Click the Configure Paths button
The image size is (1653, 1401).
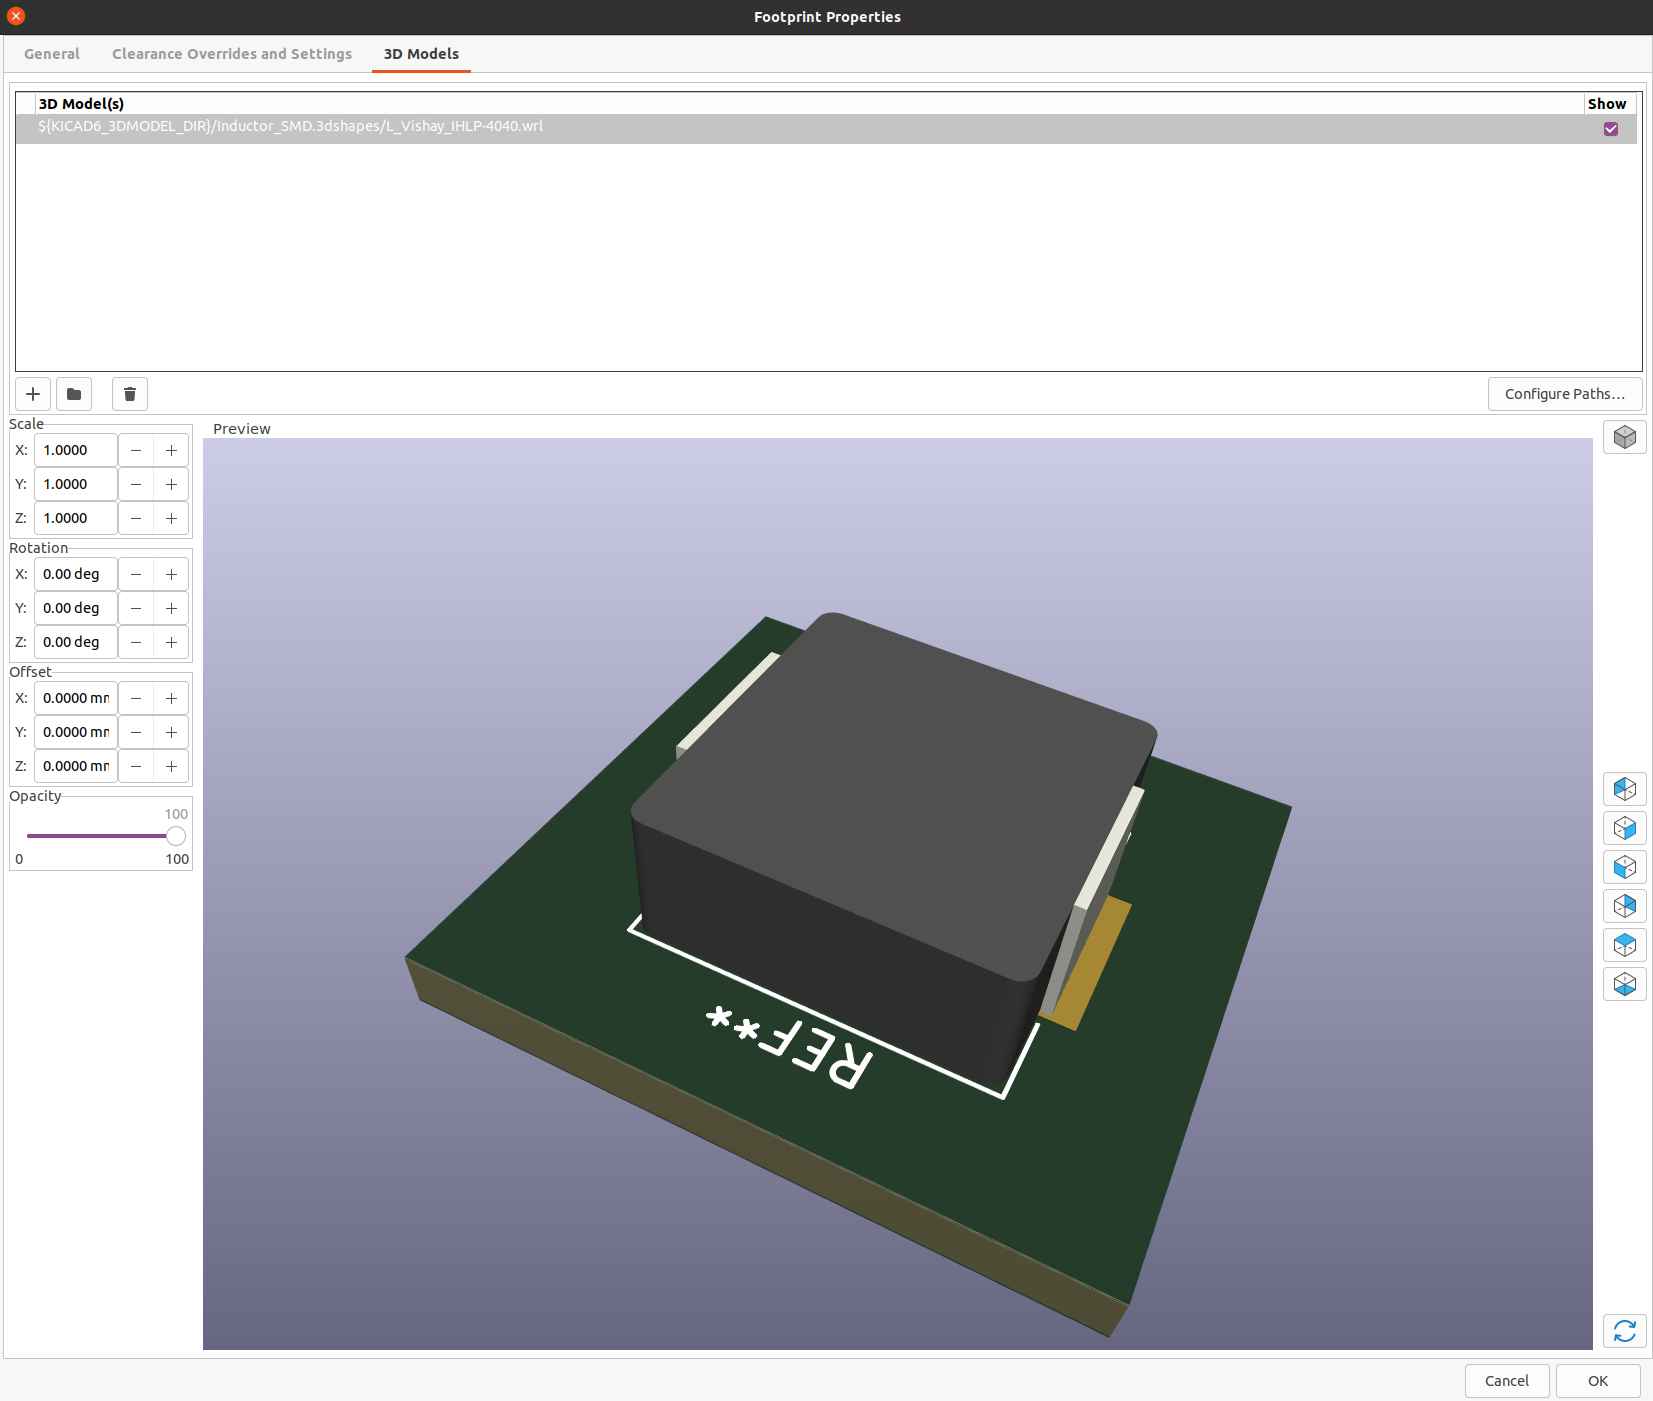(x=1564, y=394)
